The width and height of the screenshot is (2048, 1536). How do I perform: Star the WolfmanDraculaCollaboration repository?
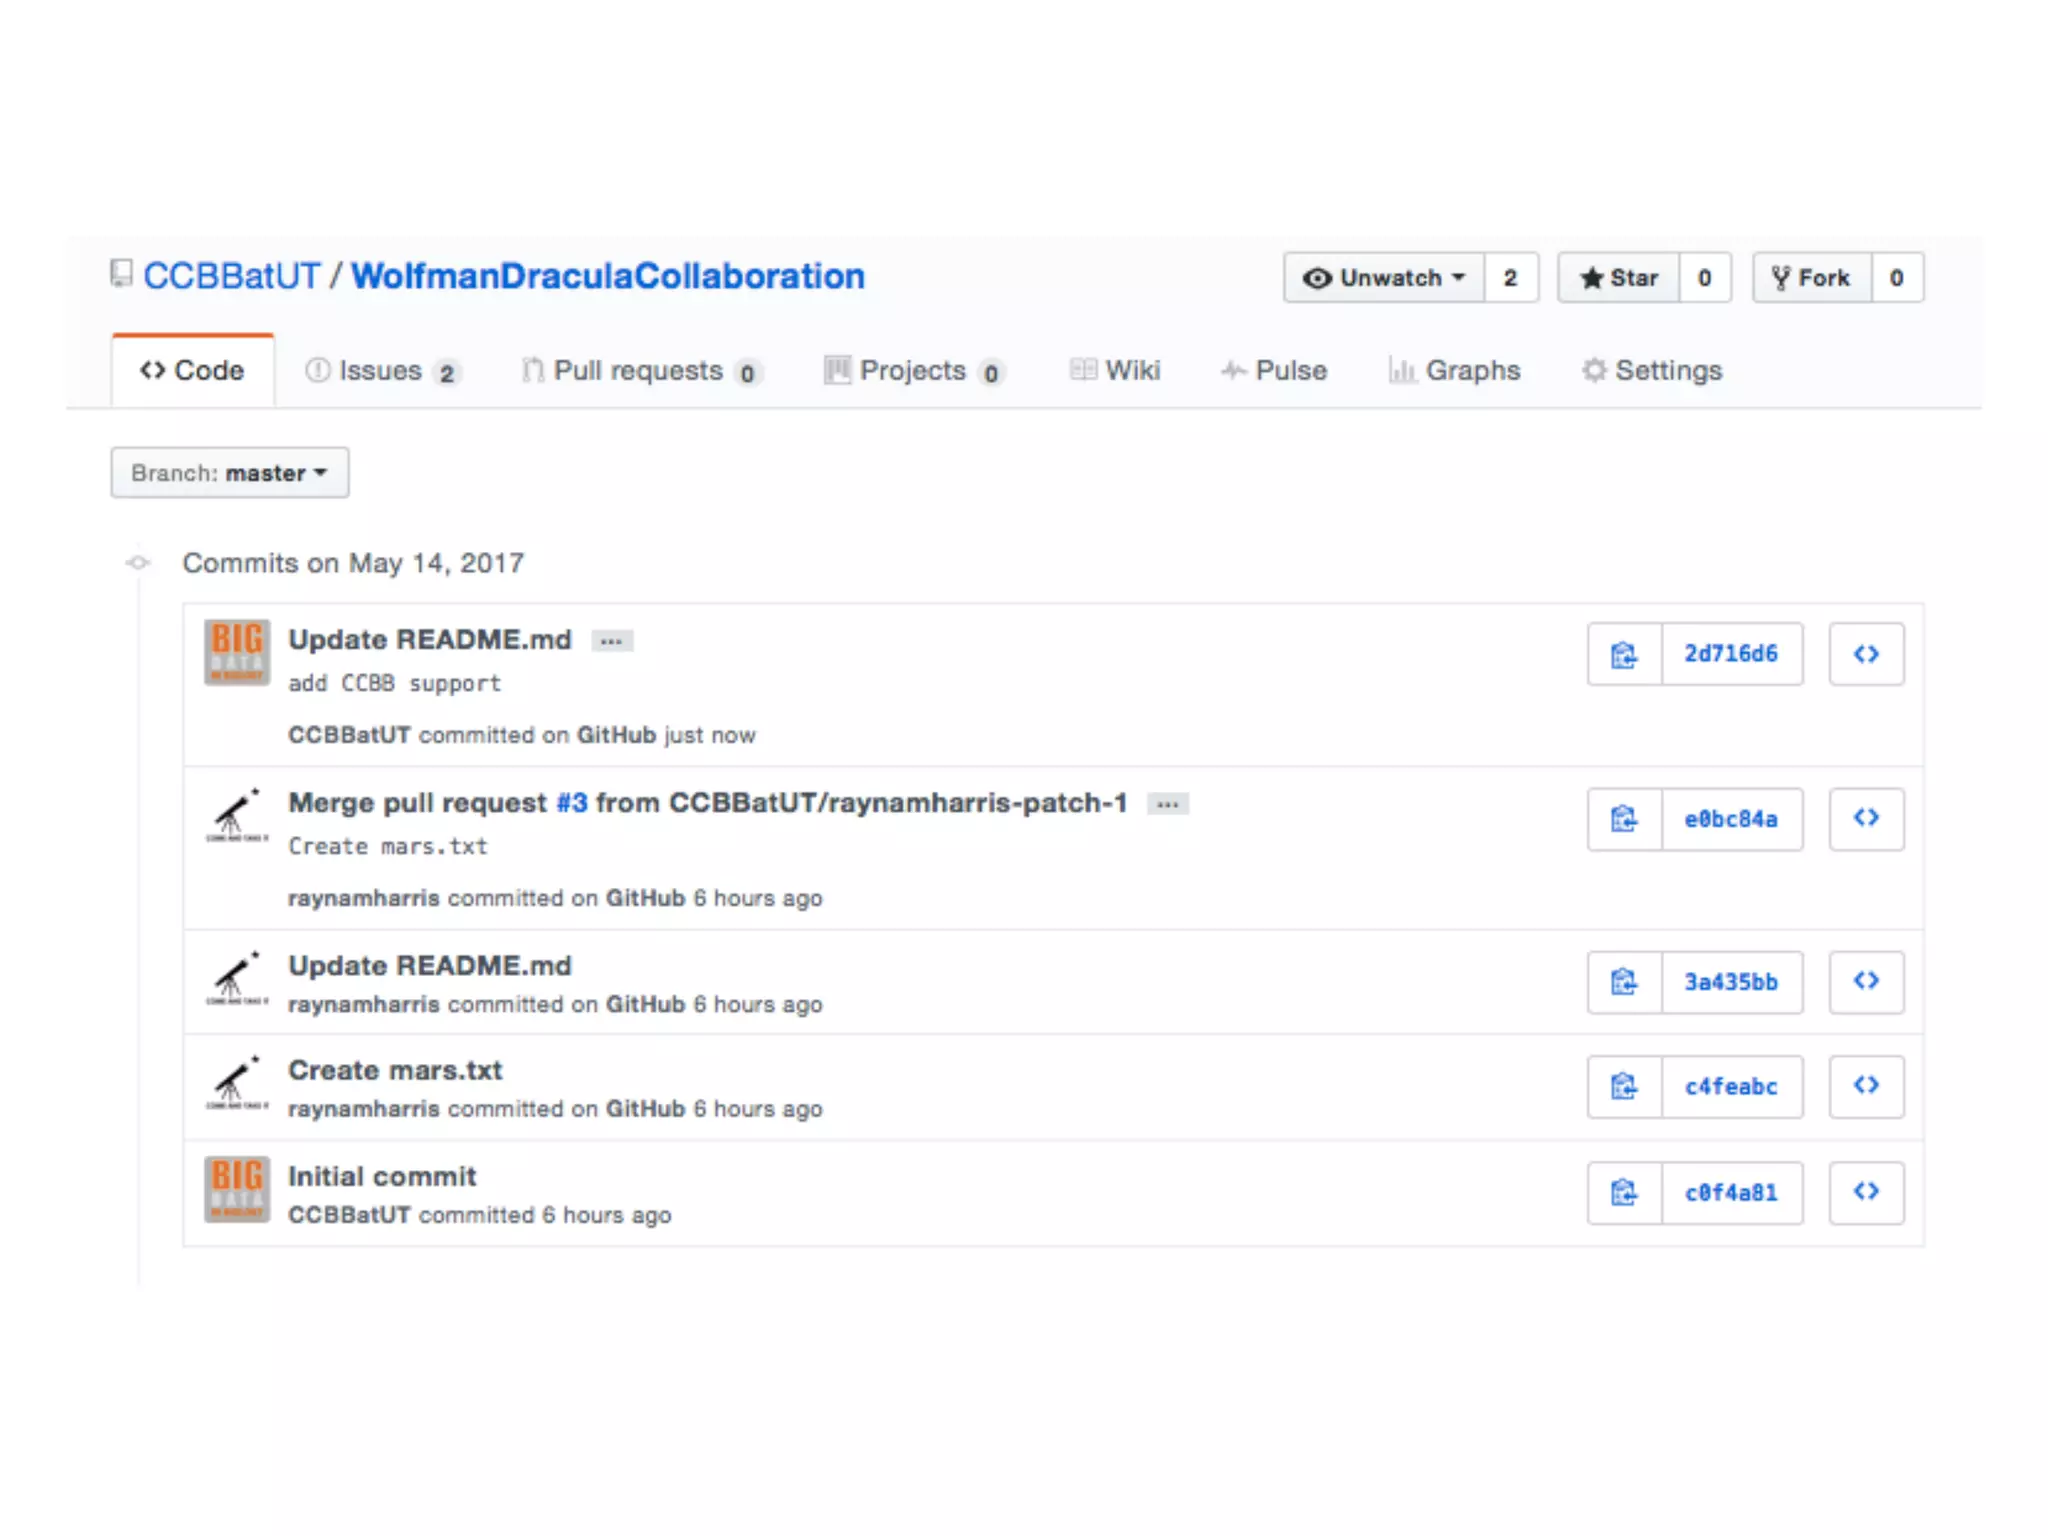click(1619, 278)
